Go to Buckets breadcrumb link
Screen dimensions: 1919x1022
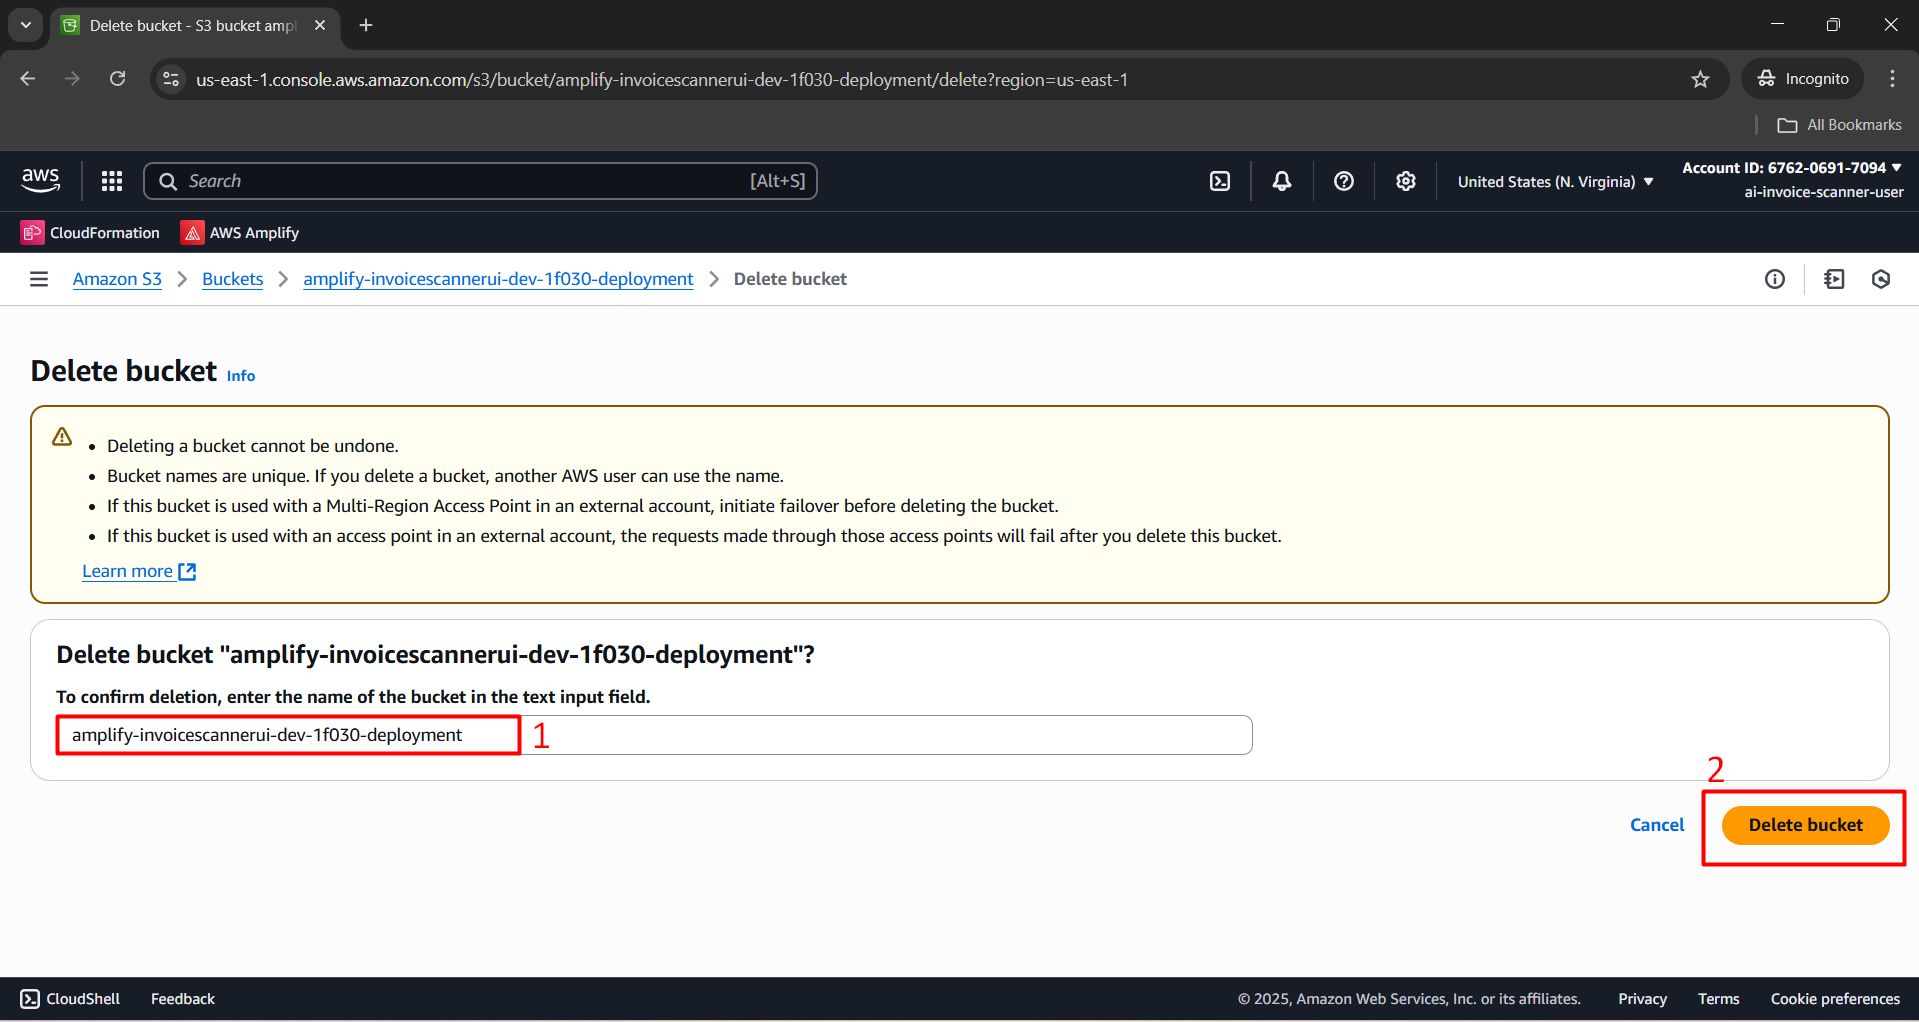click(x=232, y=279)
